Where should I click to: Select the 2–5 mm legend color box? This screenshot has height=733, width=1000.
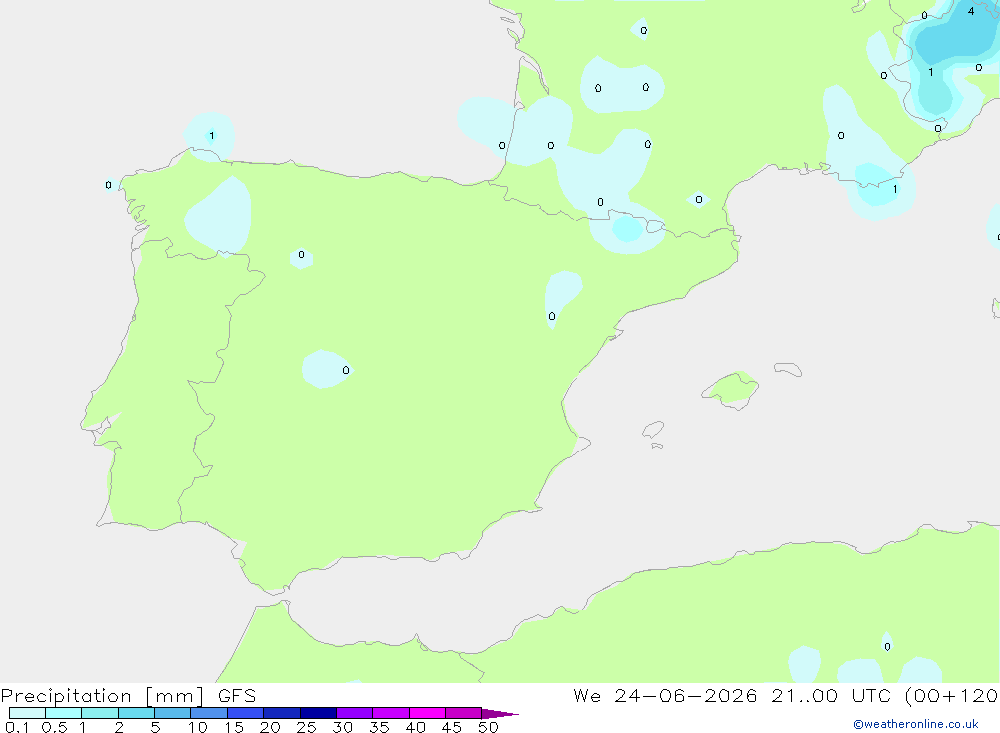[136, 713]
